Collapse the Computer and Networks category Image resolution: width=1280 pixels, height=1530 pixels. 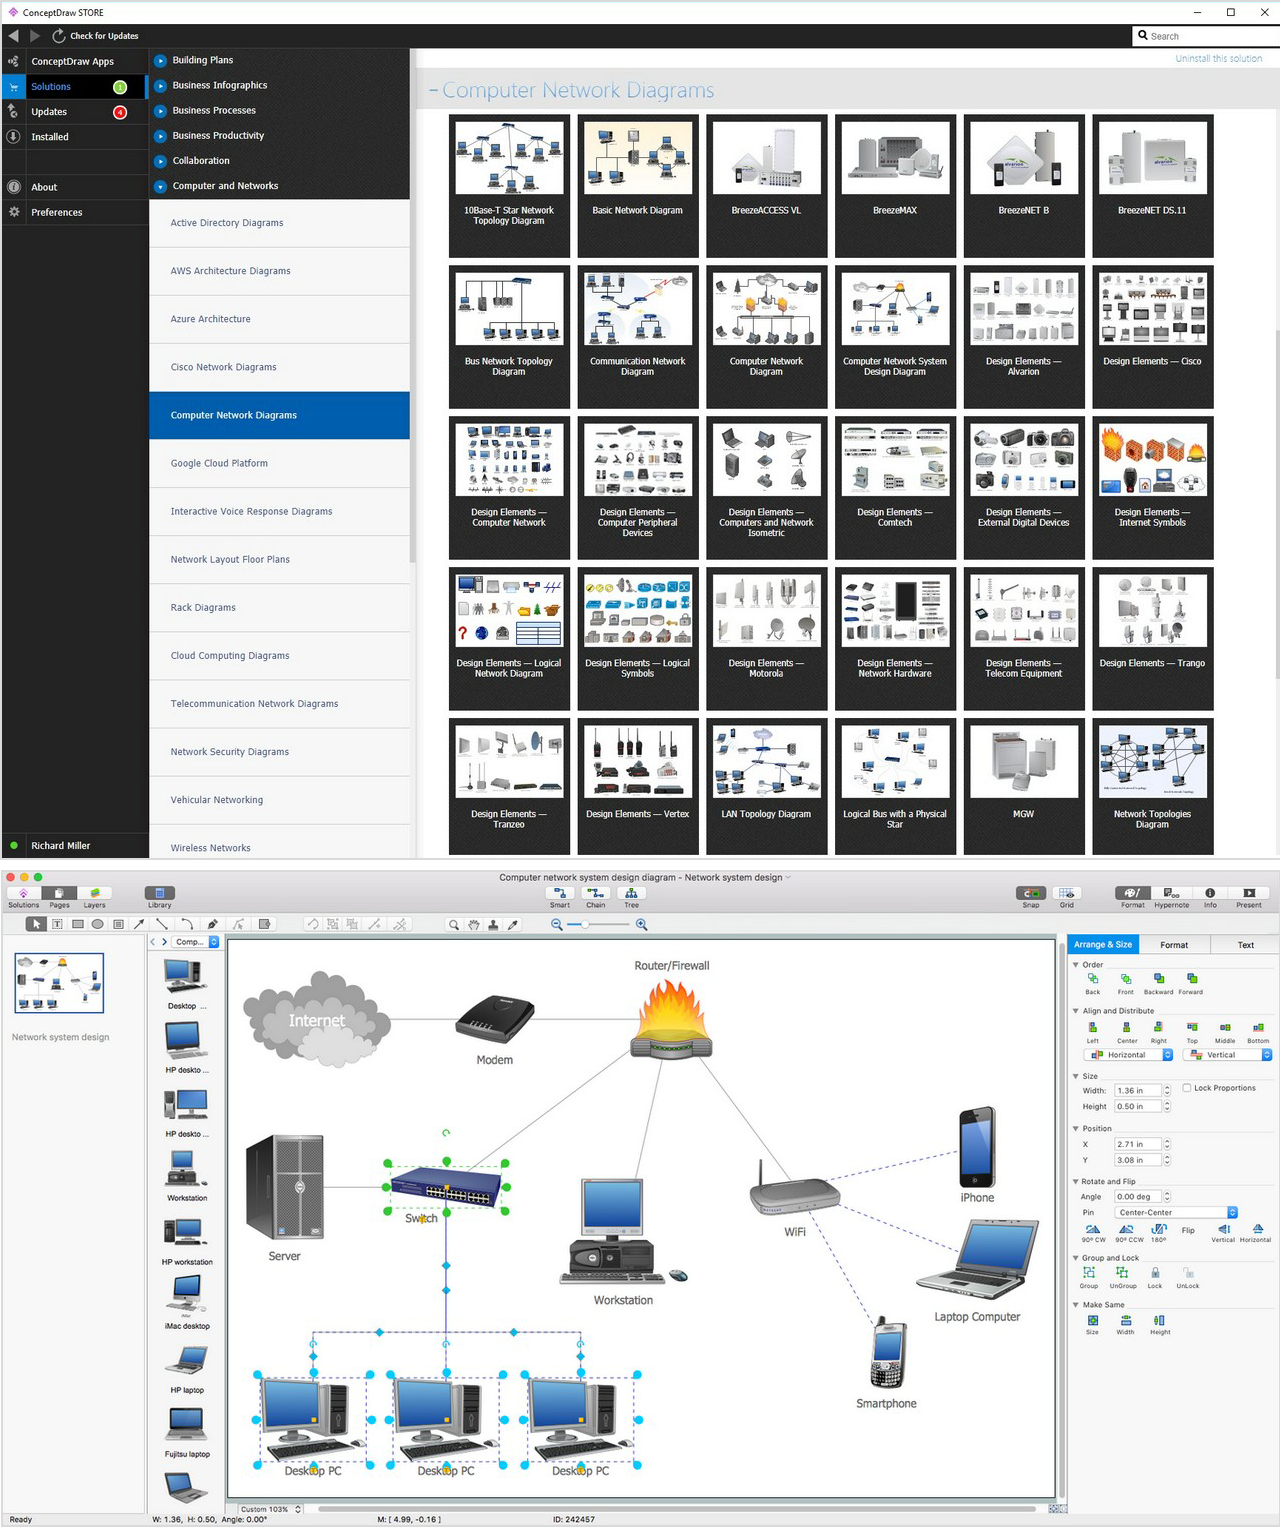160,186
